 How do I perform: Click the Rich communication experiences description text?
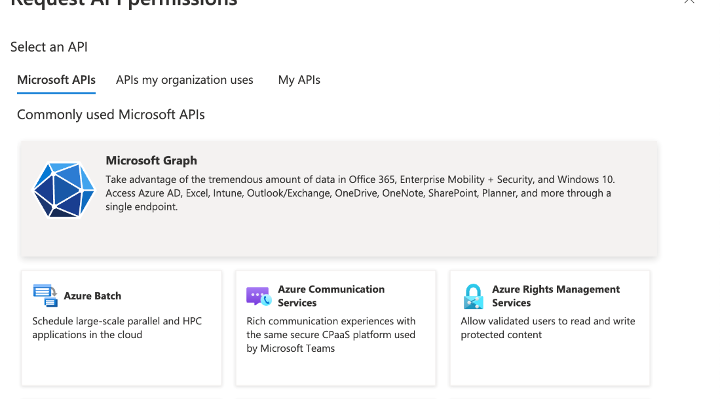331,335
